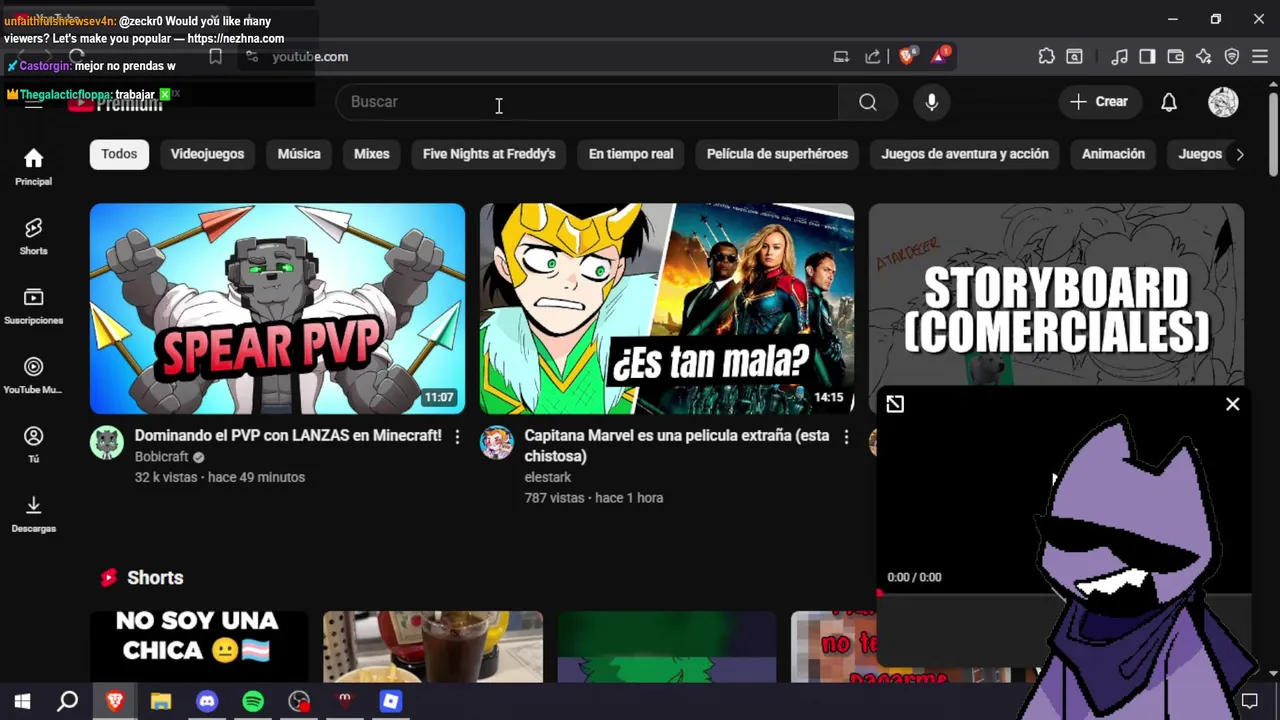This screenshot has height=720, width=1280.
Task: Select the Música chip
Action: pyautogui.click(x=299, y=154)
